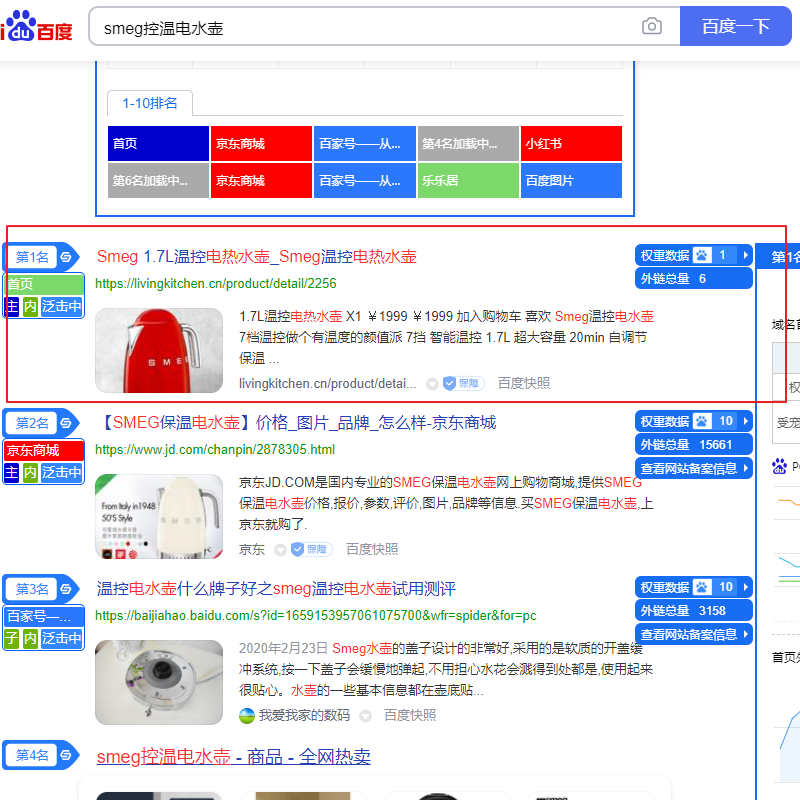This screenshot has height=800, width=800.
Task: Click the link icon beside 第3名
Action: (x=66, y=589)
